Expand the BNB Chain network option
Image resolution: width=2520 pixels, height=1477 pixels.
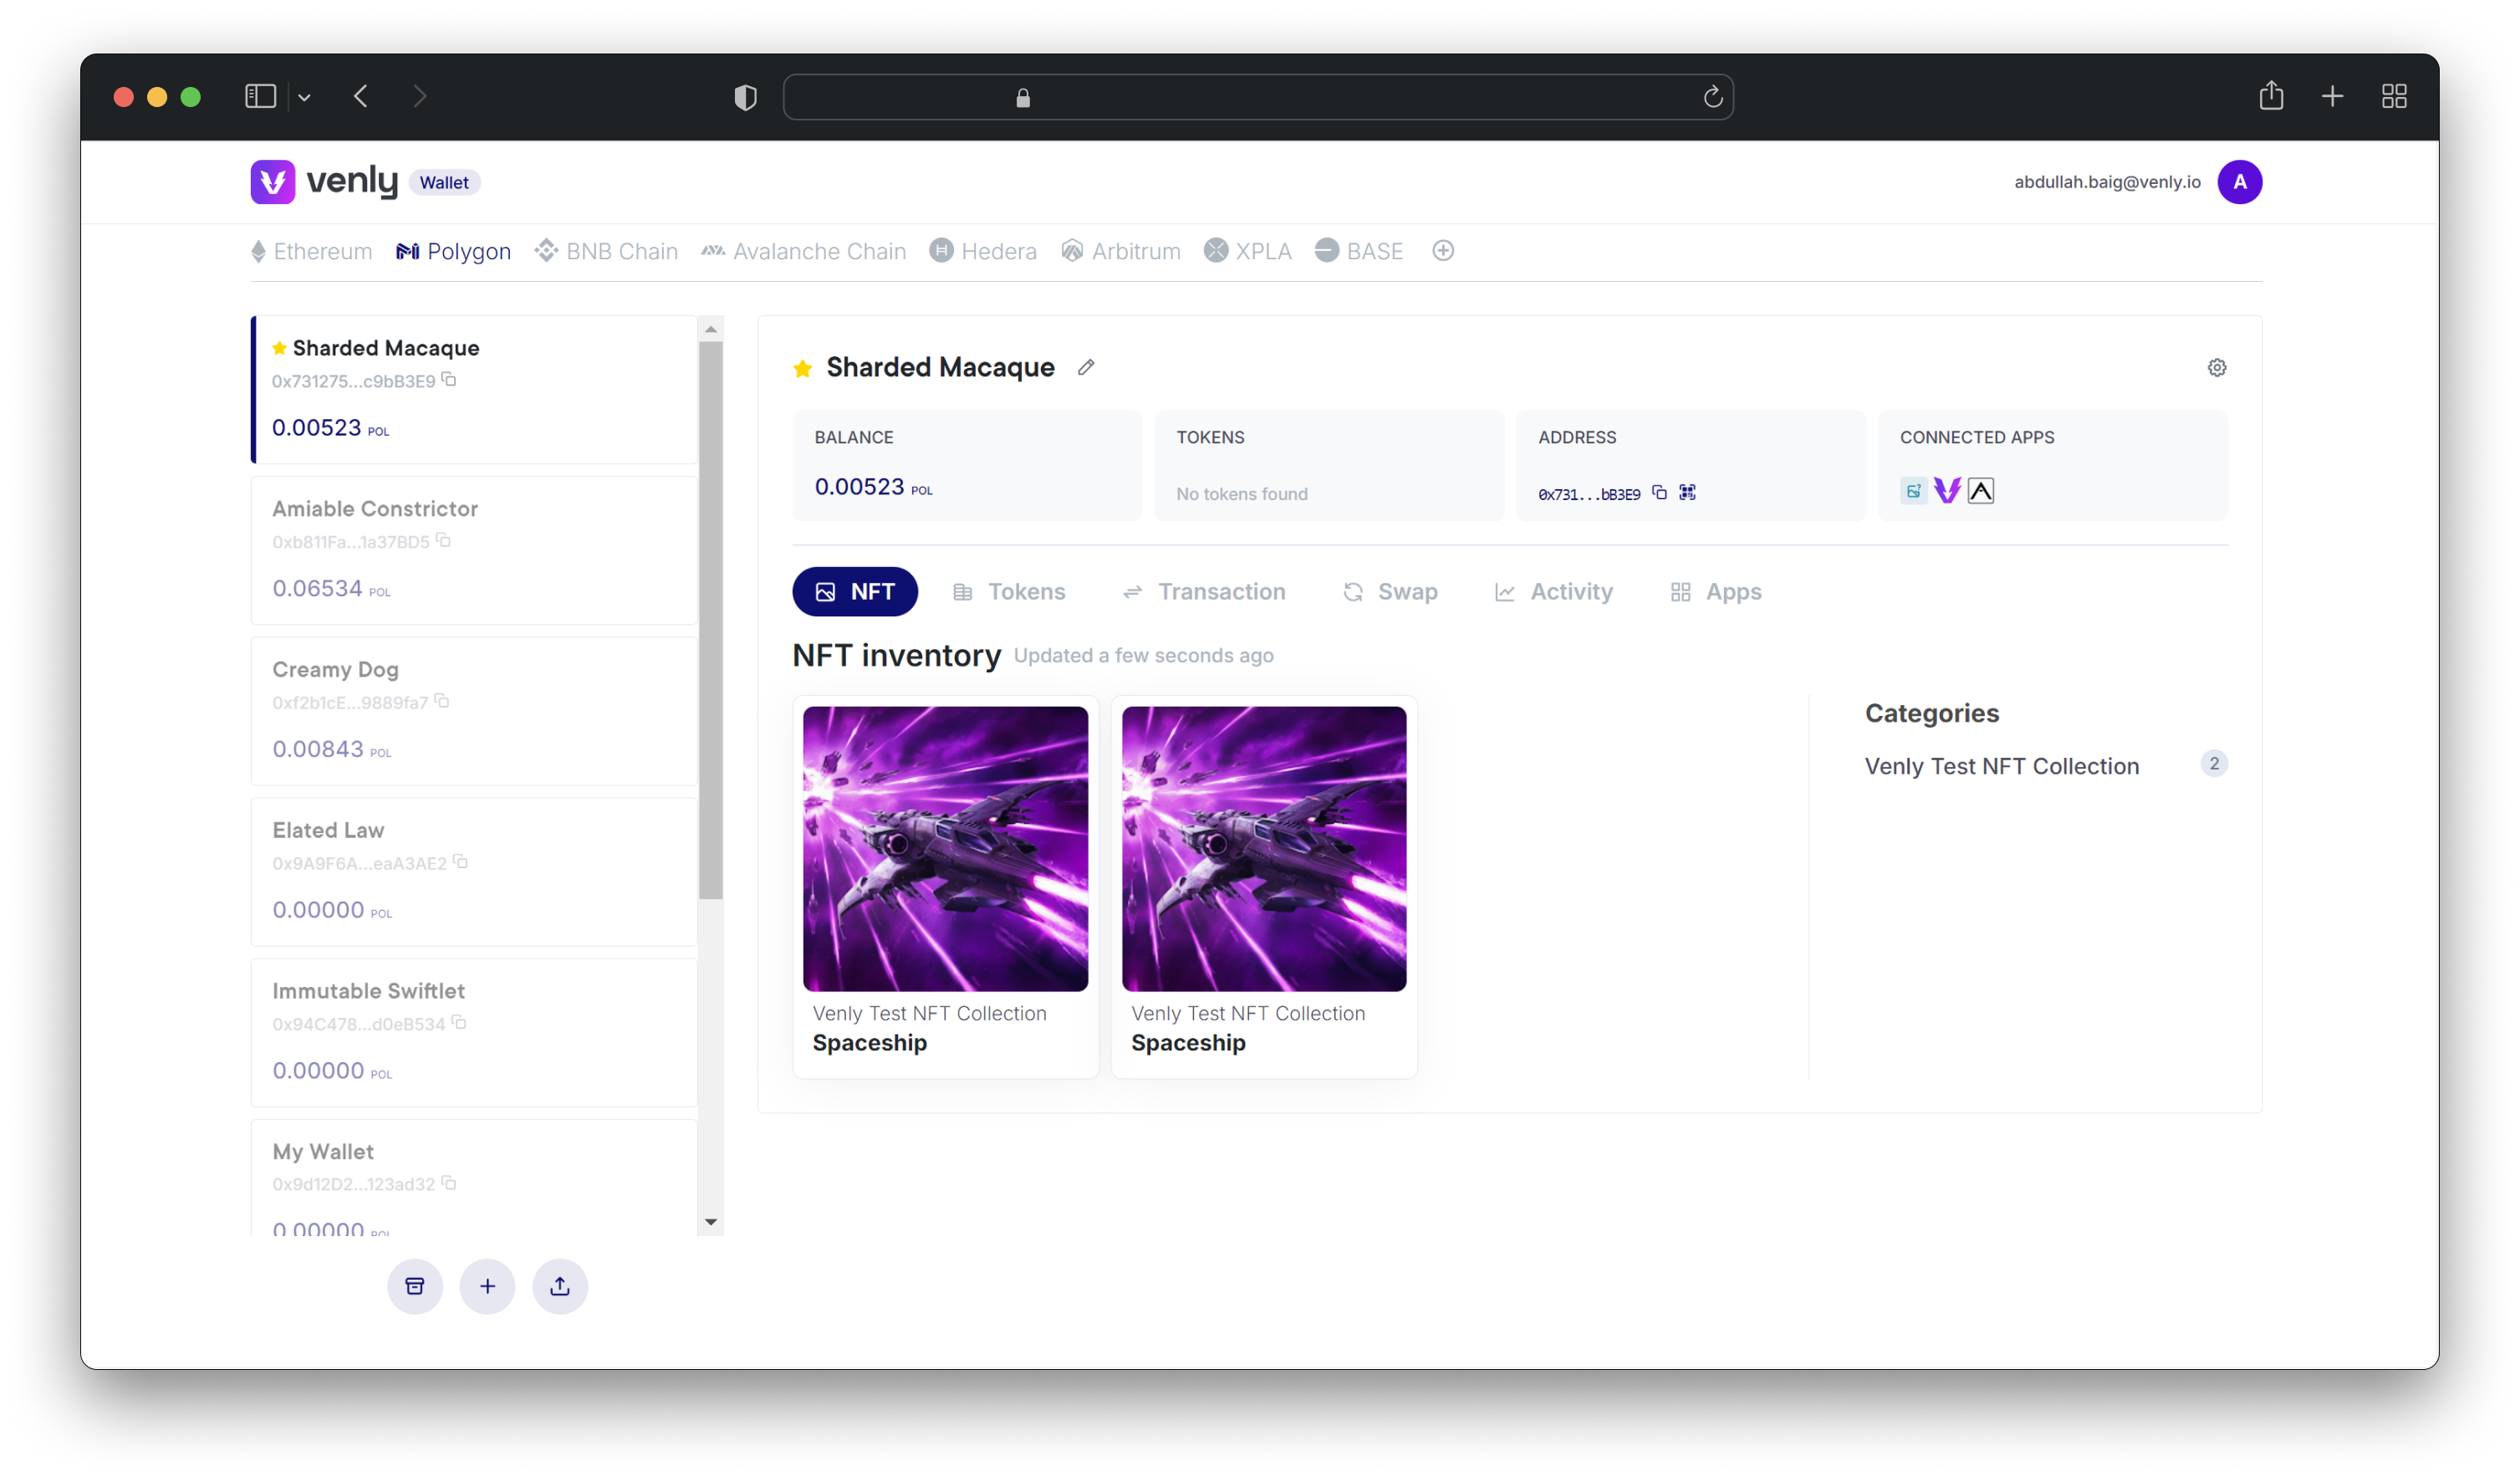pyautogui.click(x=620, y=252)
